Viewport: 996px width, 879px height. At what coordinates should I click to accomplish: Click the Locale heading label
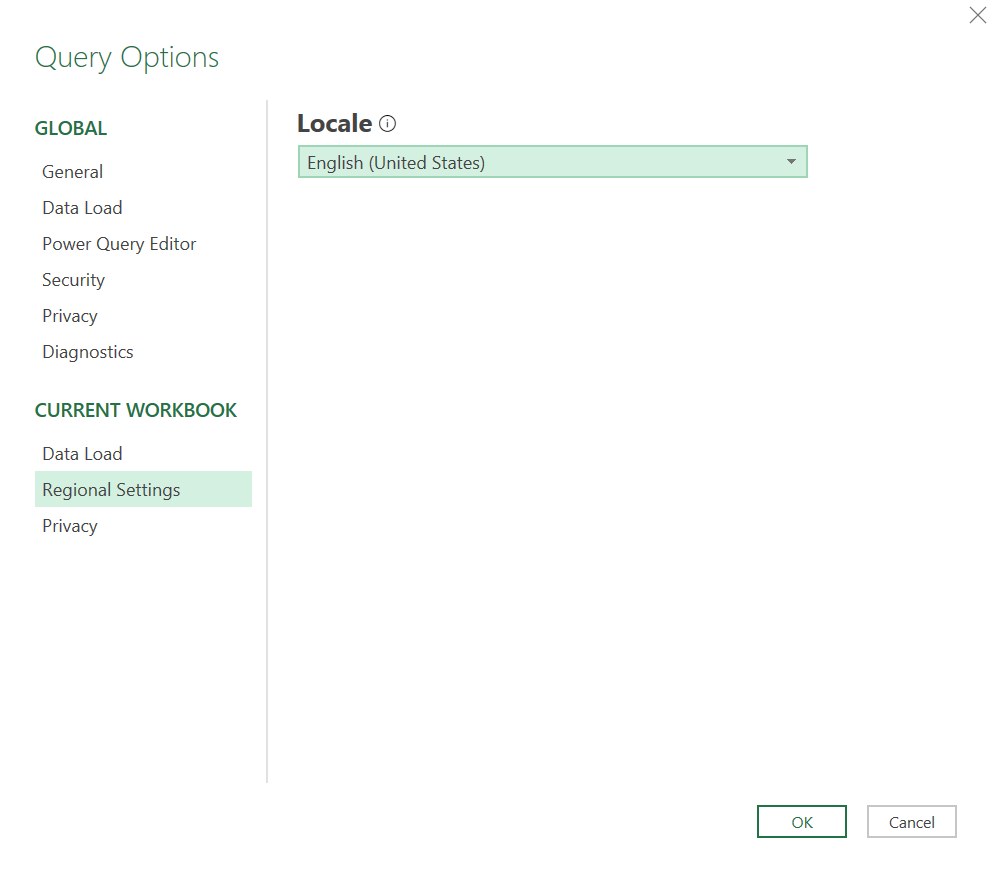tap(334, 124)
